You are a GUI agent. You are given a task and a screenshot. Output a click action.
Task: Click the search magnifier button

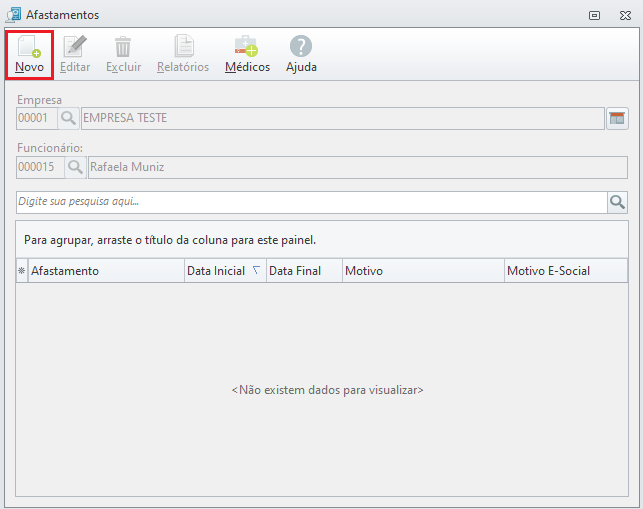[x=617, y=202]
